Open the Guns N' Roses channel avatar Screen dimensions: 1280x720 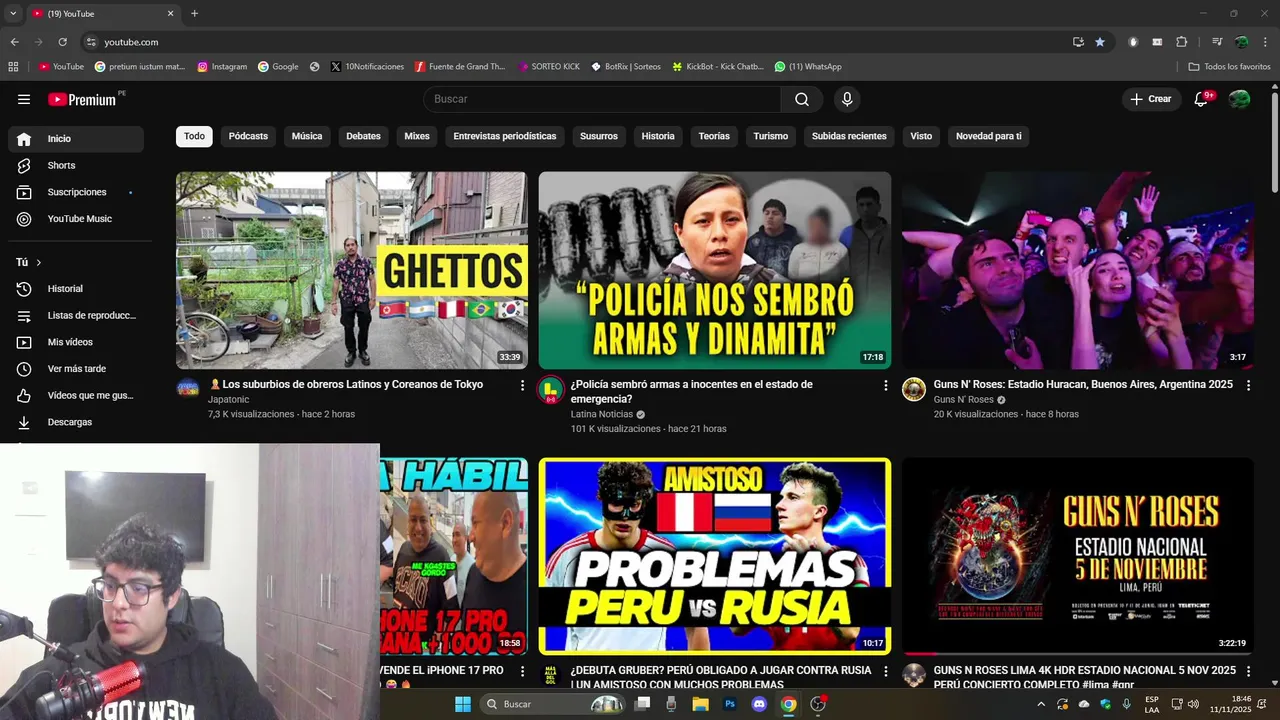click(x=914, y=389)
